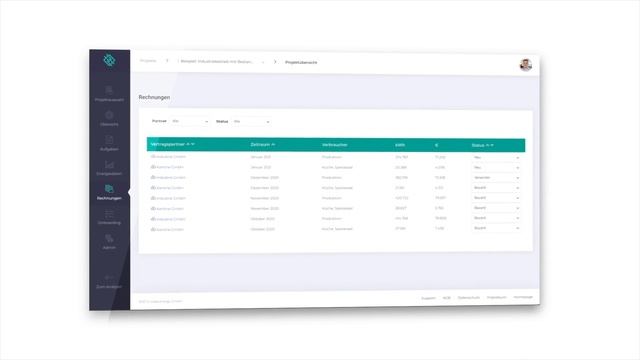640x360 pixels.
Task: Open Admin section in the sidebar
Action: coord(109,242)
